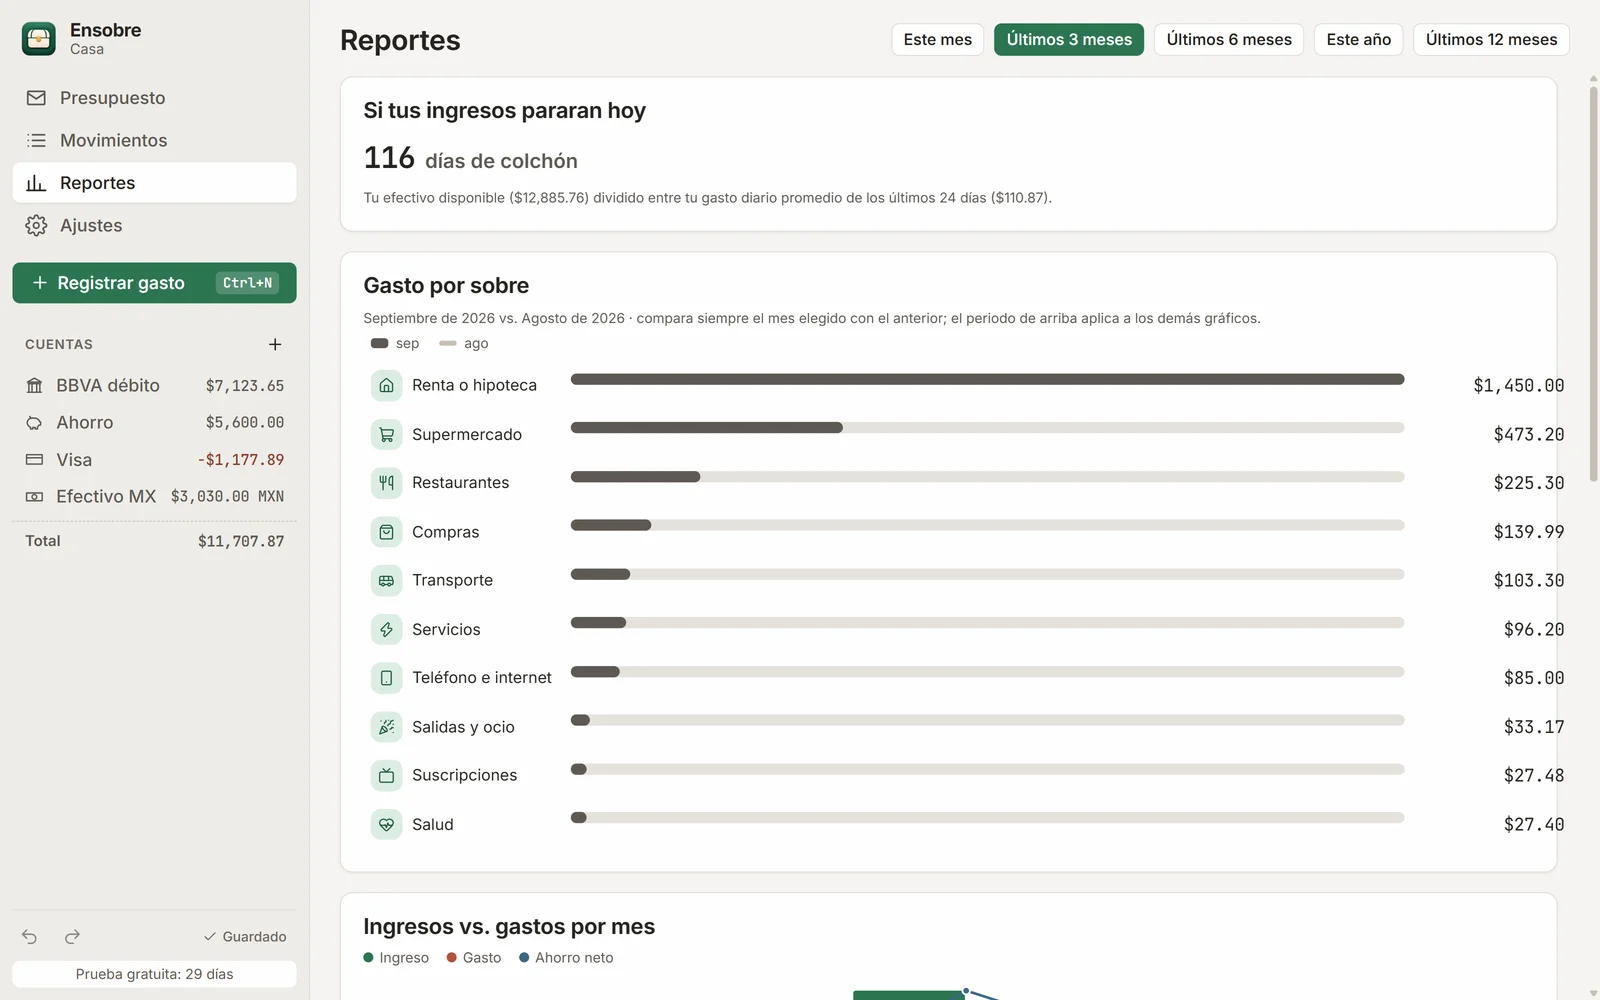This screenshot has height=1000, width=1600.
Task: Click the Supermercado cart icon
Action: [x=386, y=434]
